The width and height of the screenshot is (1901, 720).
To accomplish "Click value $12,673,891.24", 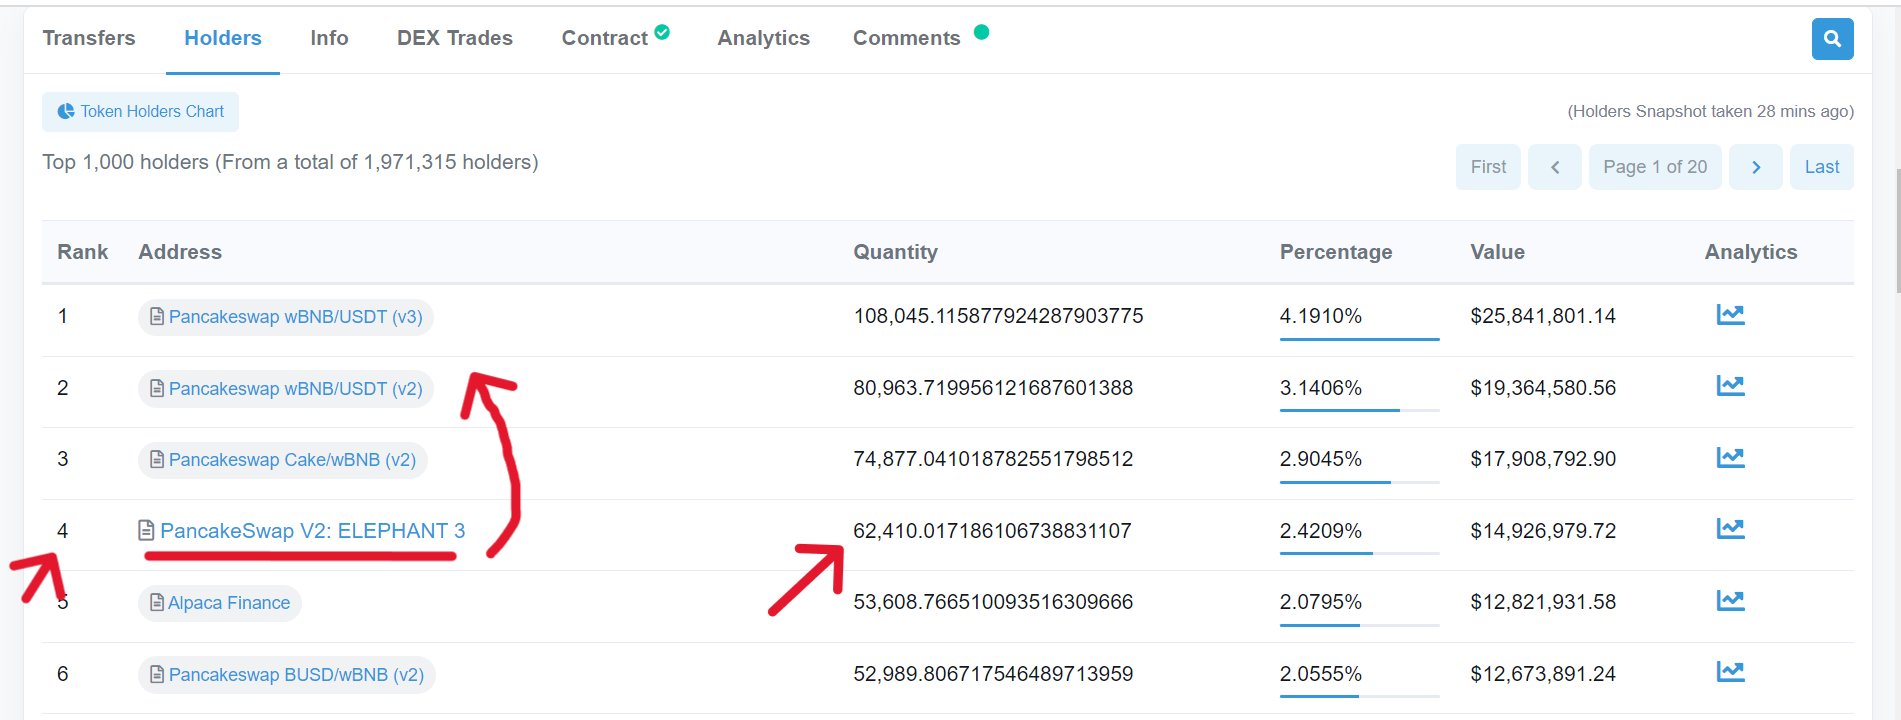I will [x=1543, y=674].
